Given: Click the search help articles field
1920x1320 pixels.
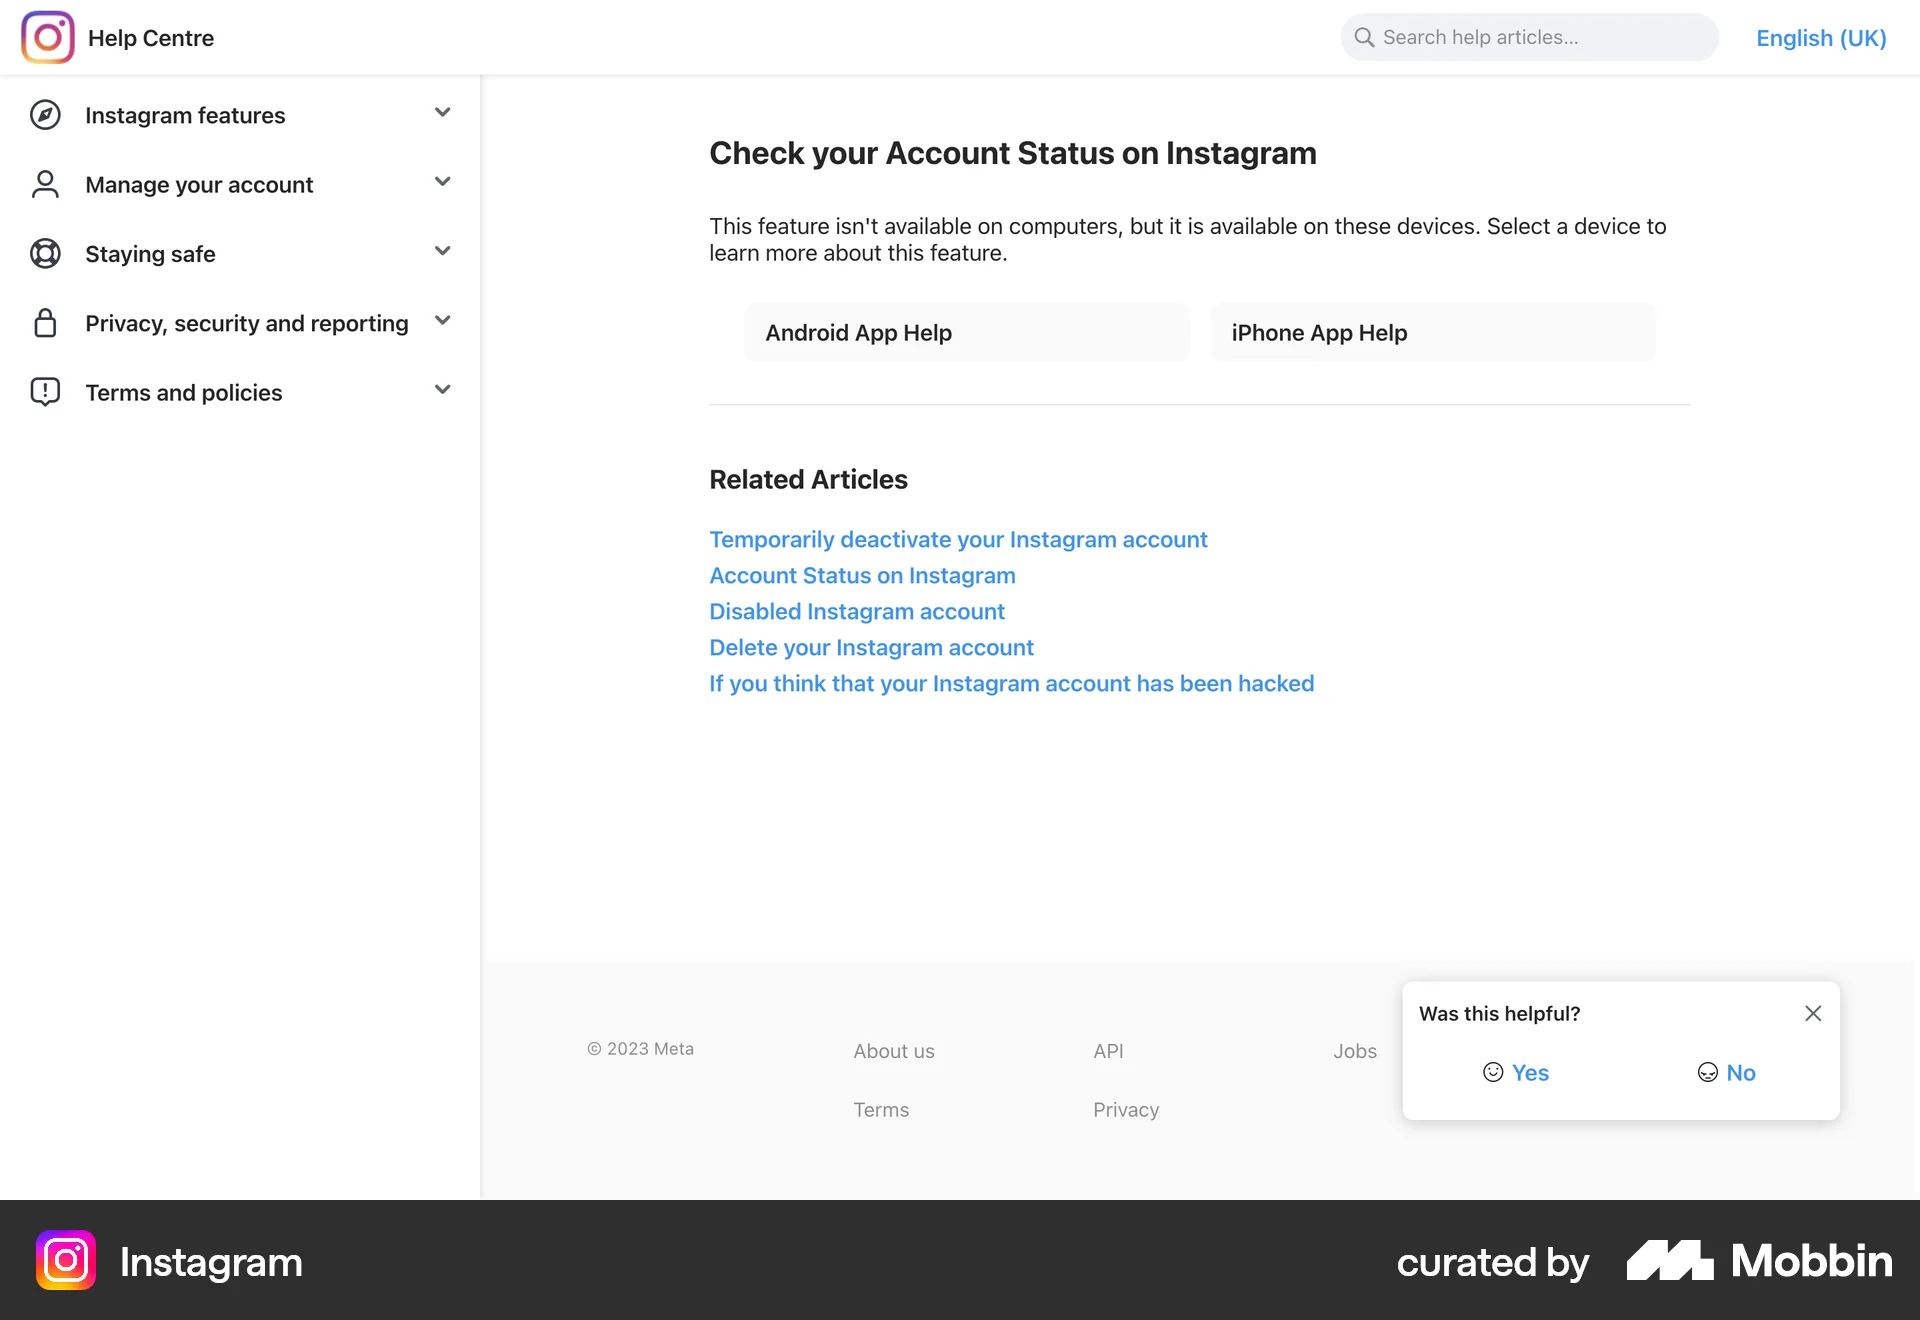Looking at the screenshot, I should tap(1530, 37).
